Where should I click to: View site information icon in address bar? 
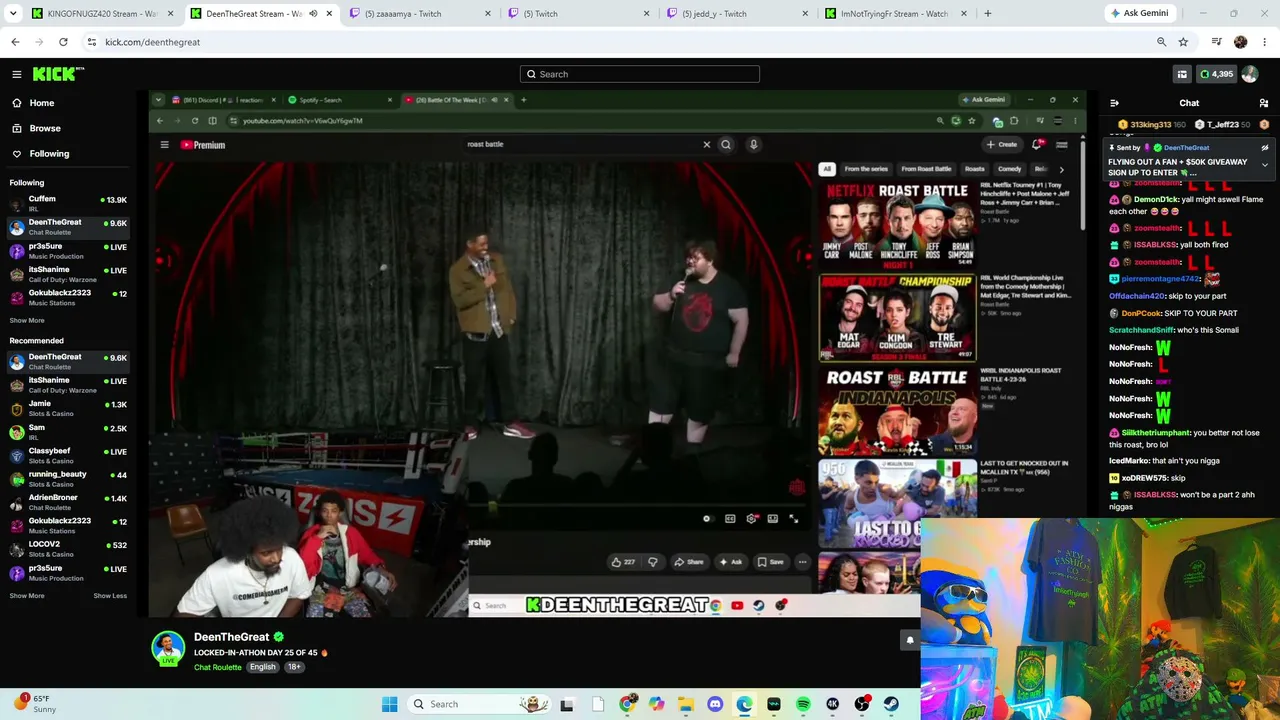[x=92, y=42]
